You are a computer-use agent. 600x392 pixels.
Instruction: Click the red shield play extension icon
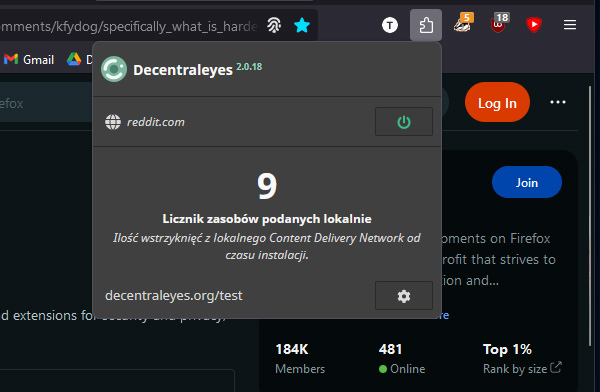(534, 25)
